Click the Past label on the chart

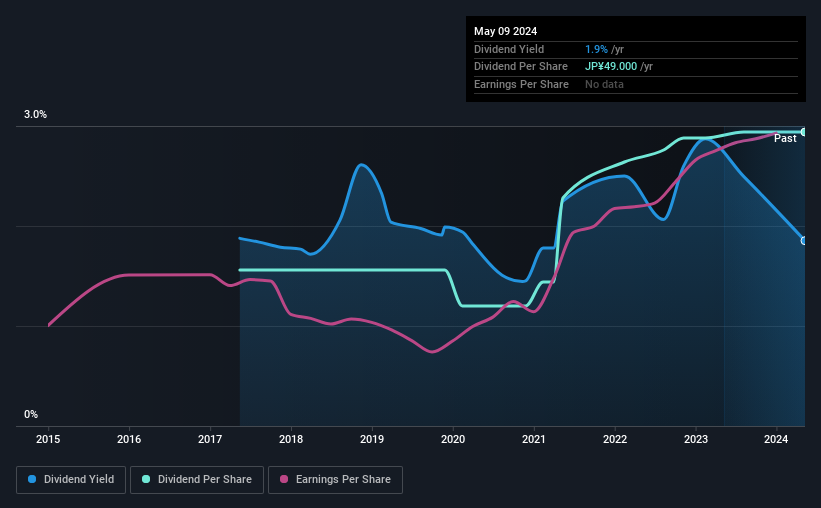click(x=785, y=138)
